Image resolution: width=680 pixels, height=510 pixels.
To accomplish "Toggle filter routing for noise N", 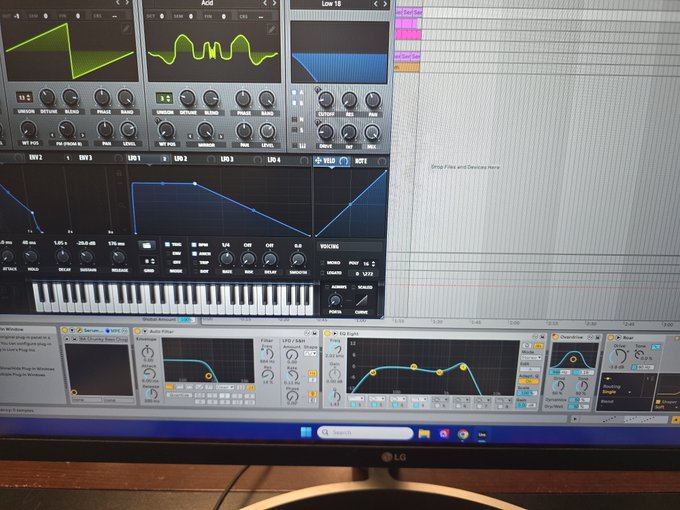I will coord(294,120).
